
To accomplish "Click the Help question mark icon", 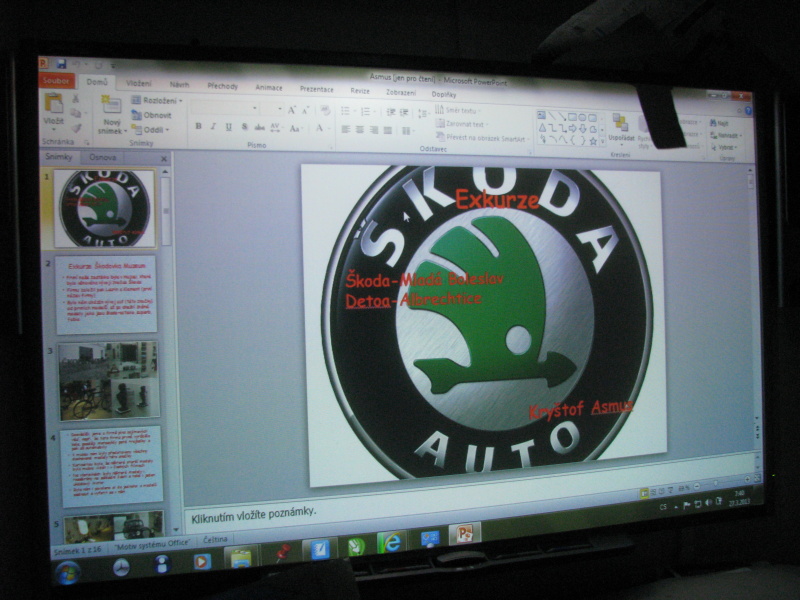I will (748, 111).
